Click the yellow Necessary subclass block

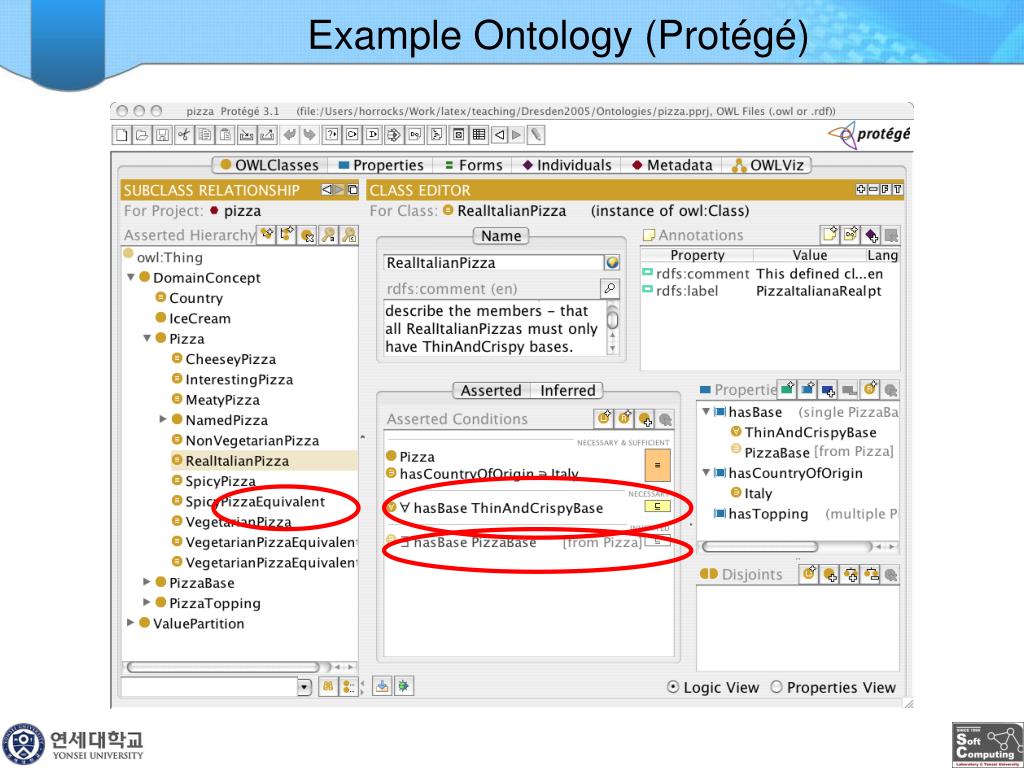[x=657, y=506]
